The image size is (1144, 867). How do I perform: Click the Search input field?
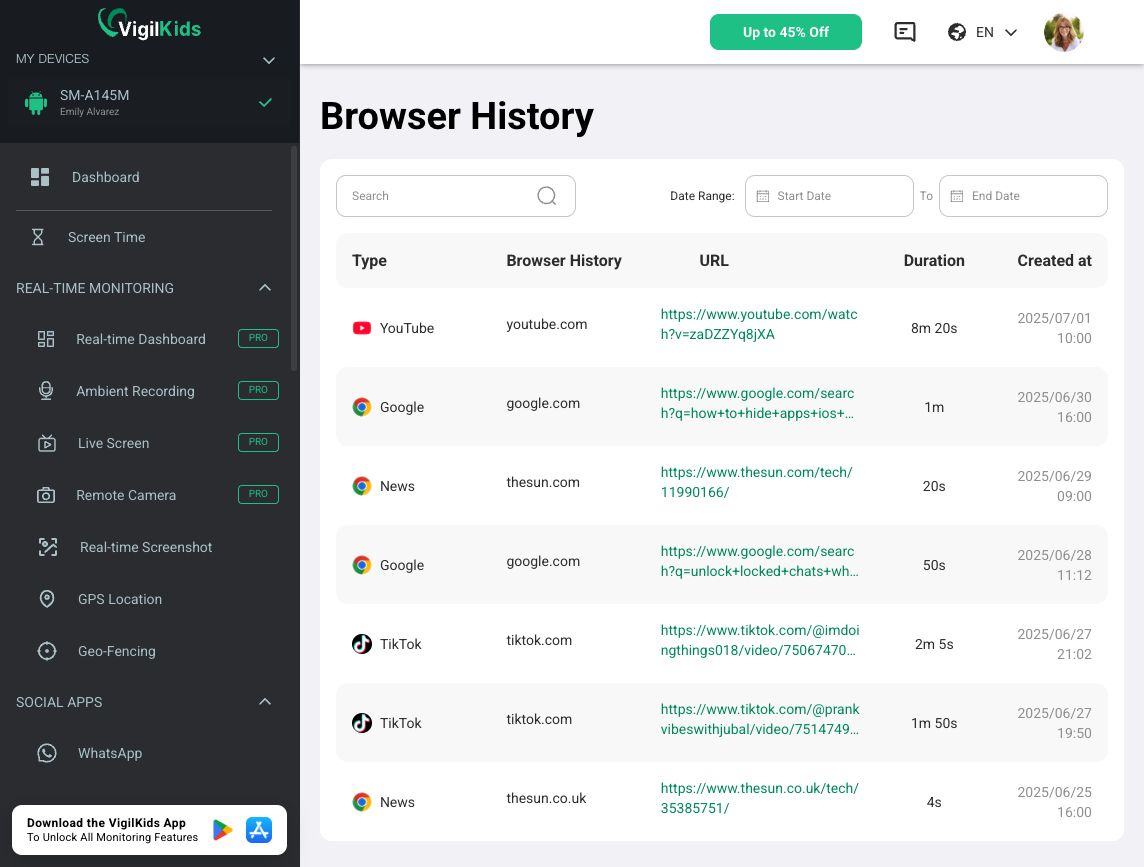[x=455, y=196]
